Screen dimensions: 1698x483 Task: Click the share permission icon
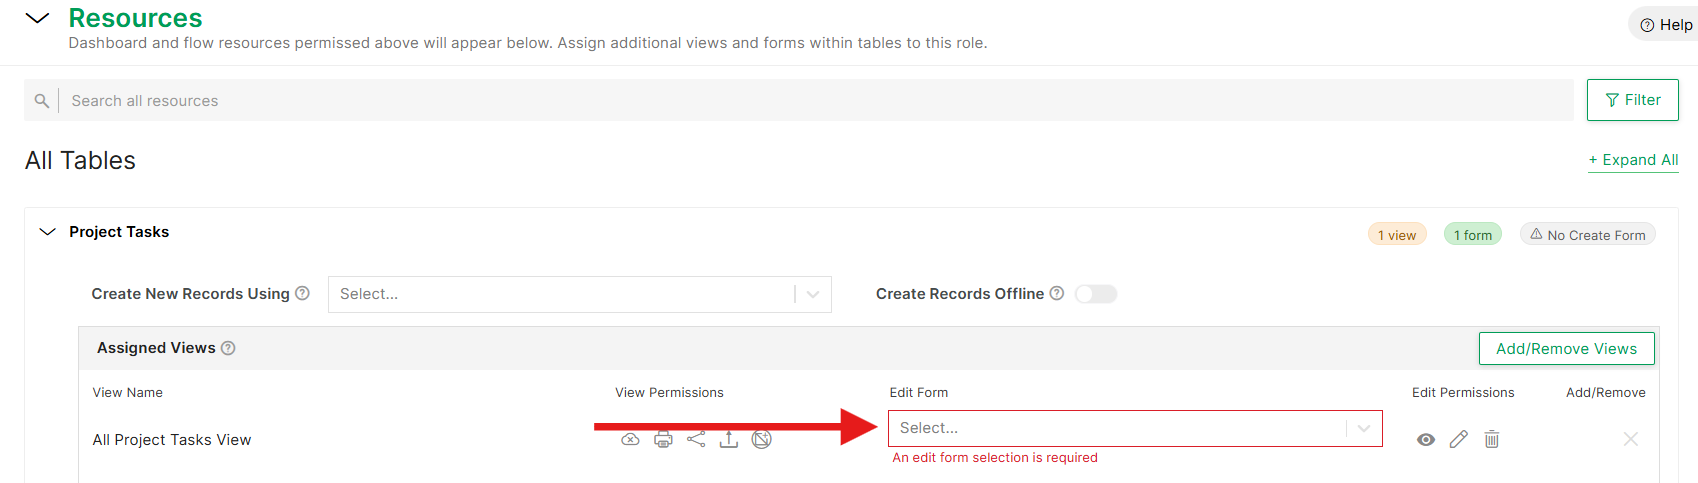pos(696,439)
